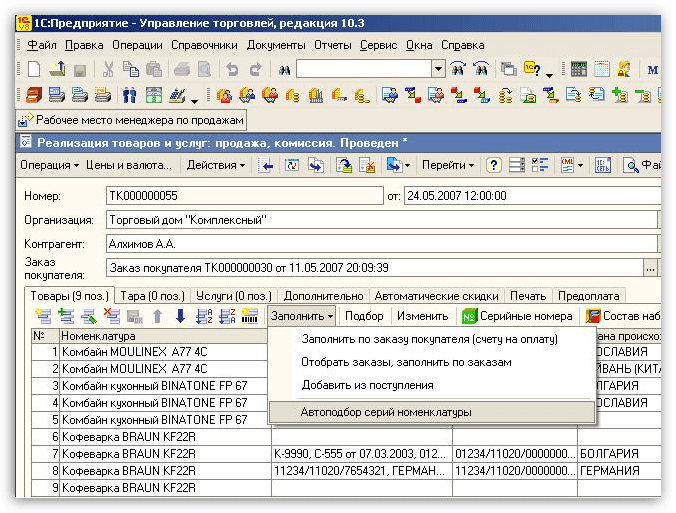The height and width of the screenshot is (513, 676).
Task: Click the Серийные номера button
Action: [517, 316]
